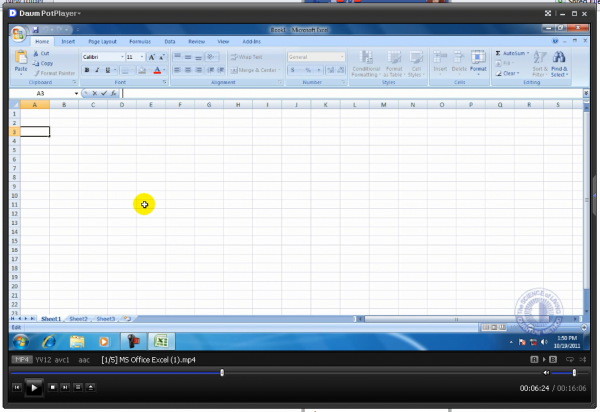
Task: Click Merge & Center
Action: [x=255, y=70]
